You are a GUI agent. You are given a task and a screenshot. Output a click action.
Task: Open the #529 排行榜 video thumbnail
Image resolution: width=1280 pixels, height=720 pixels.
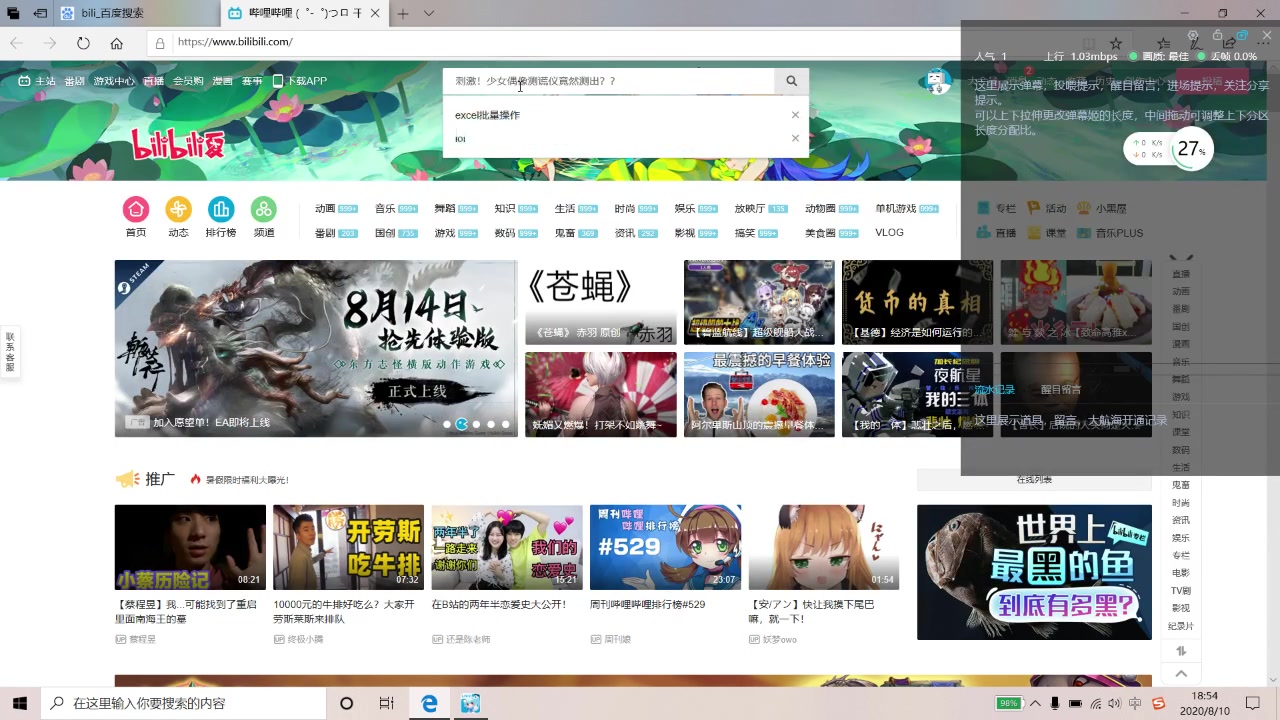tap(665, 547)
